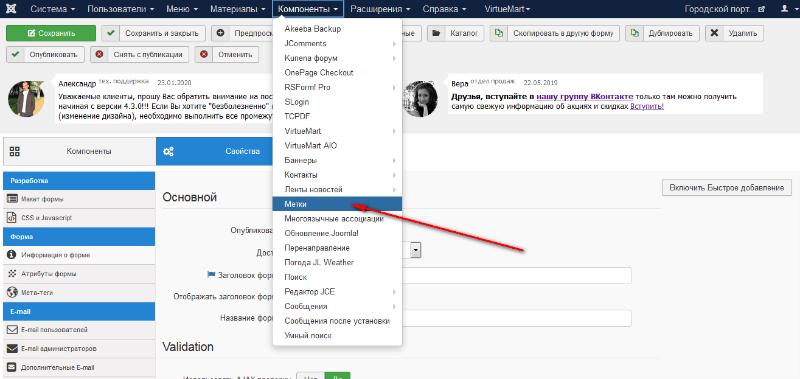Open the Система dropdown menu
Viewport: 800px width, 379px height.
[x=53, y=9]
